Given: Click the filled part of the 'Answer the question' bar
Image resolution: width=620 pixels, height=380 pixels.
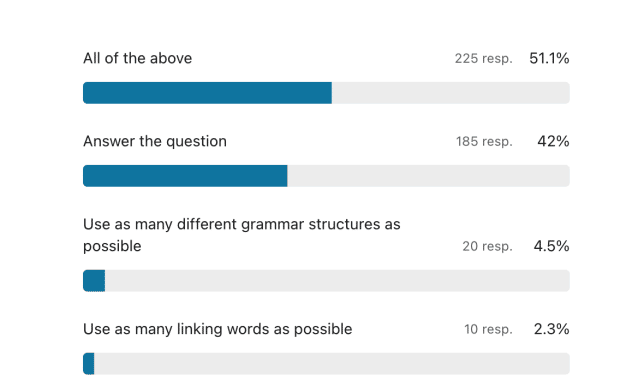Looking at the screenshot, I should tap(185, 176).
